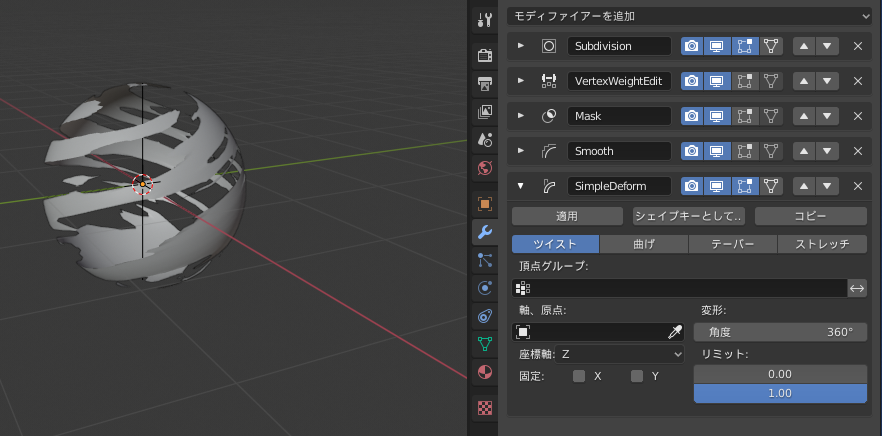
Task: Toggle SimpleDeform on-cage editing
Action: (771, 186)
